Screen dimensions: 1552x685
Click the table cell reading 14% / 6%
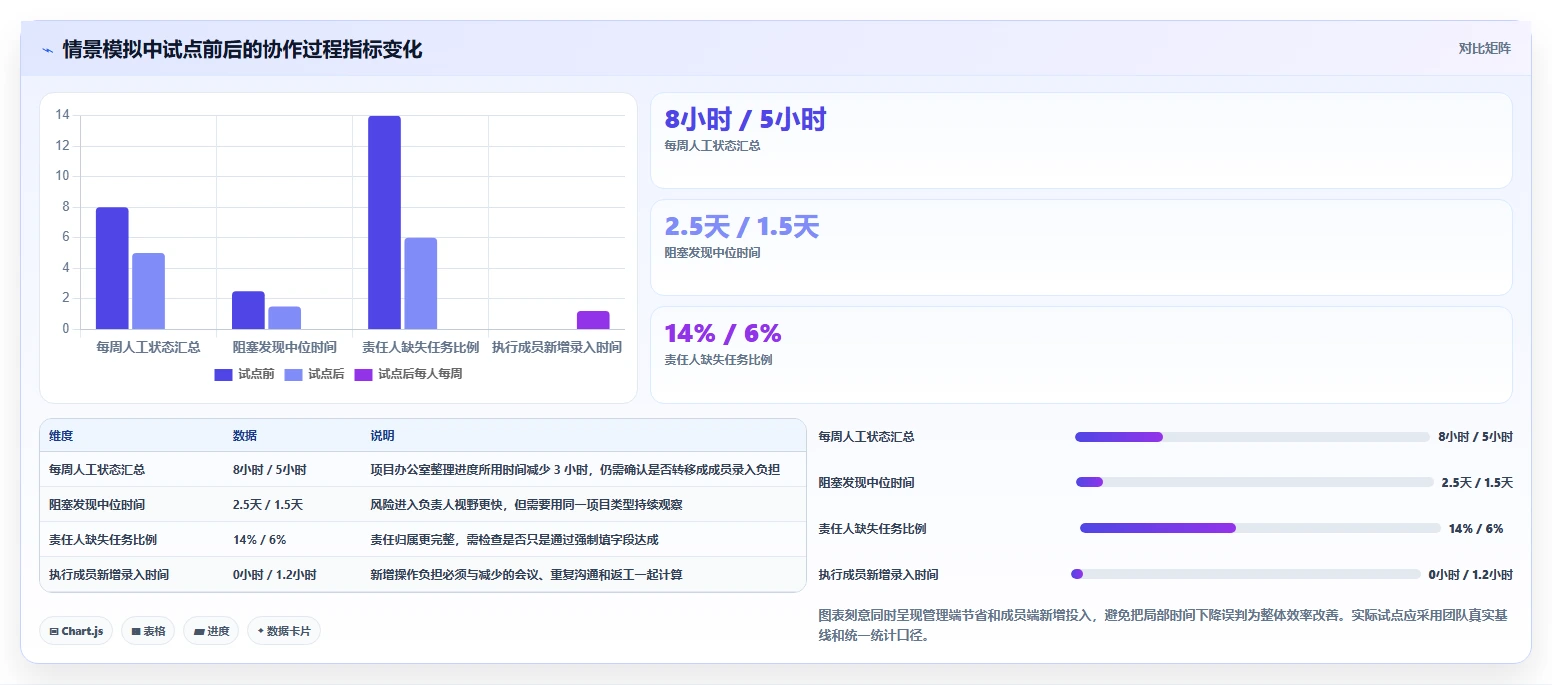point(260,540)
